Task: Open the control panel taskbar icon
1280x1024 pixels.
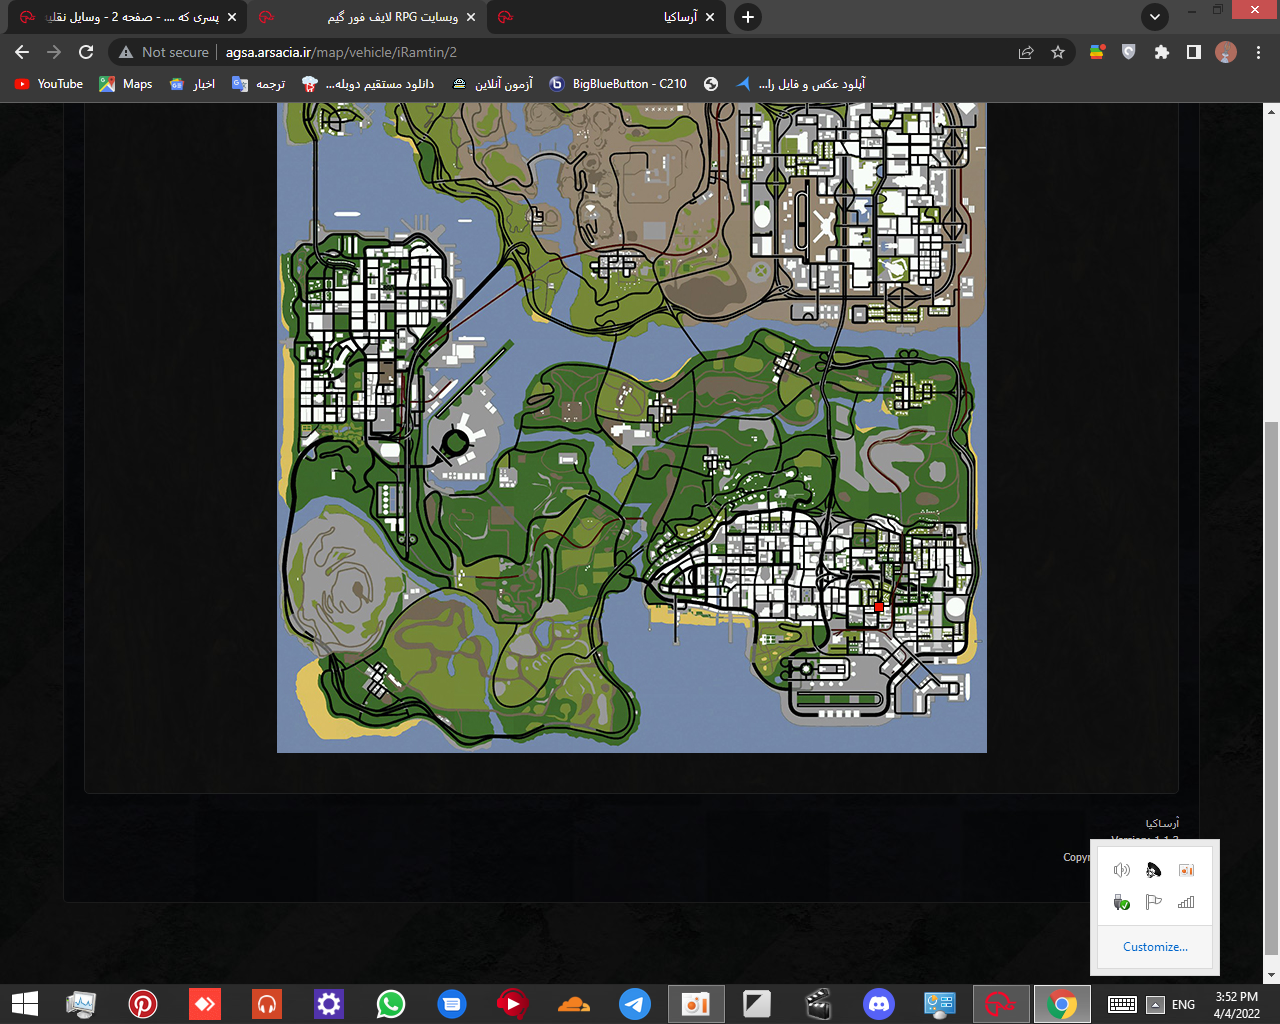Action: (x=940, y=1004)
